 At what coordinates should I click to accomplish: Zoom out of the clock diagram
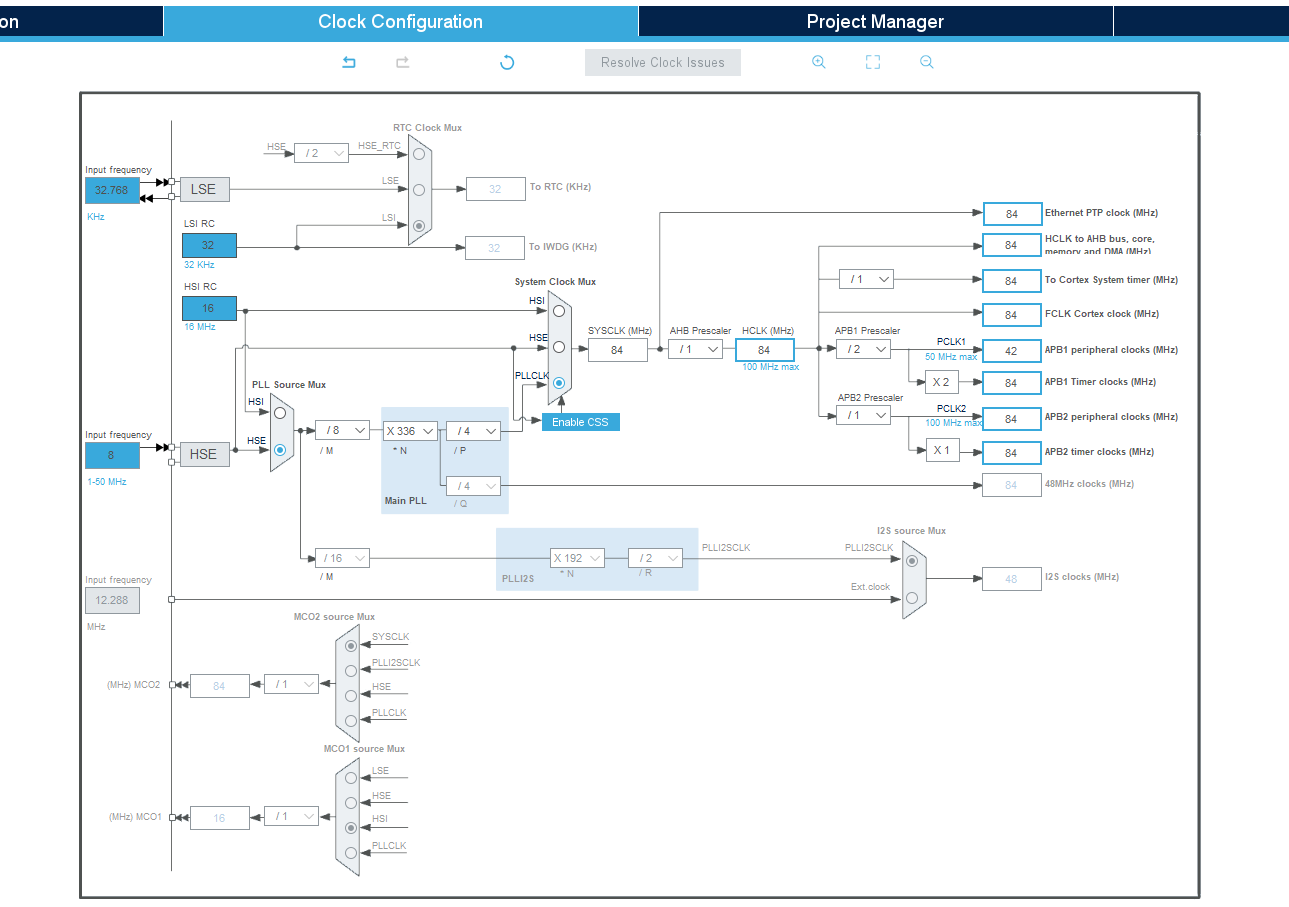(x=927, y=62)
